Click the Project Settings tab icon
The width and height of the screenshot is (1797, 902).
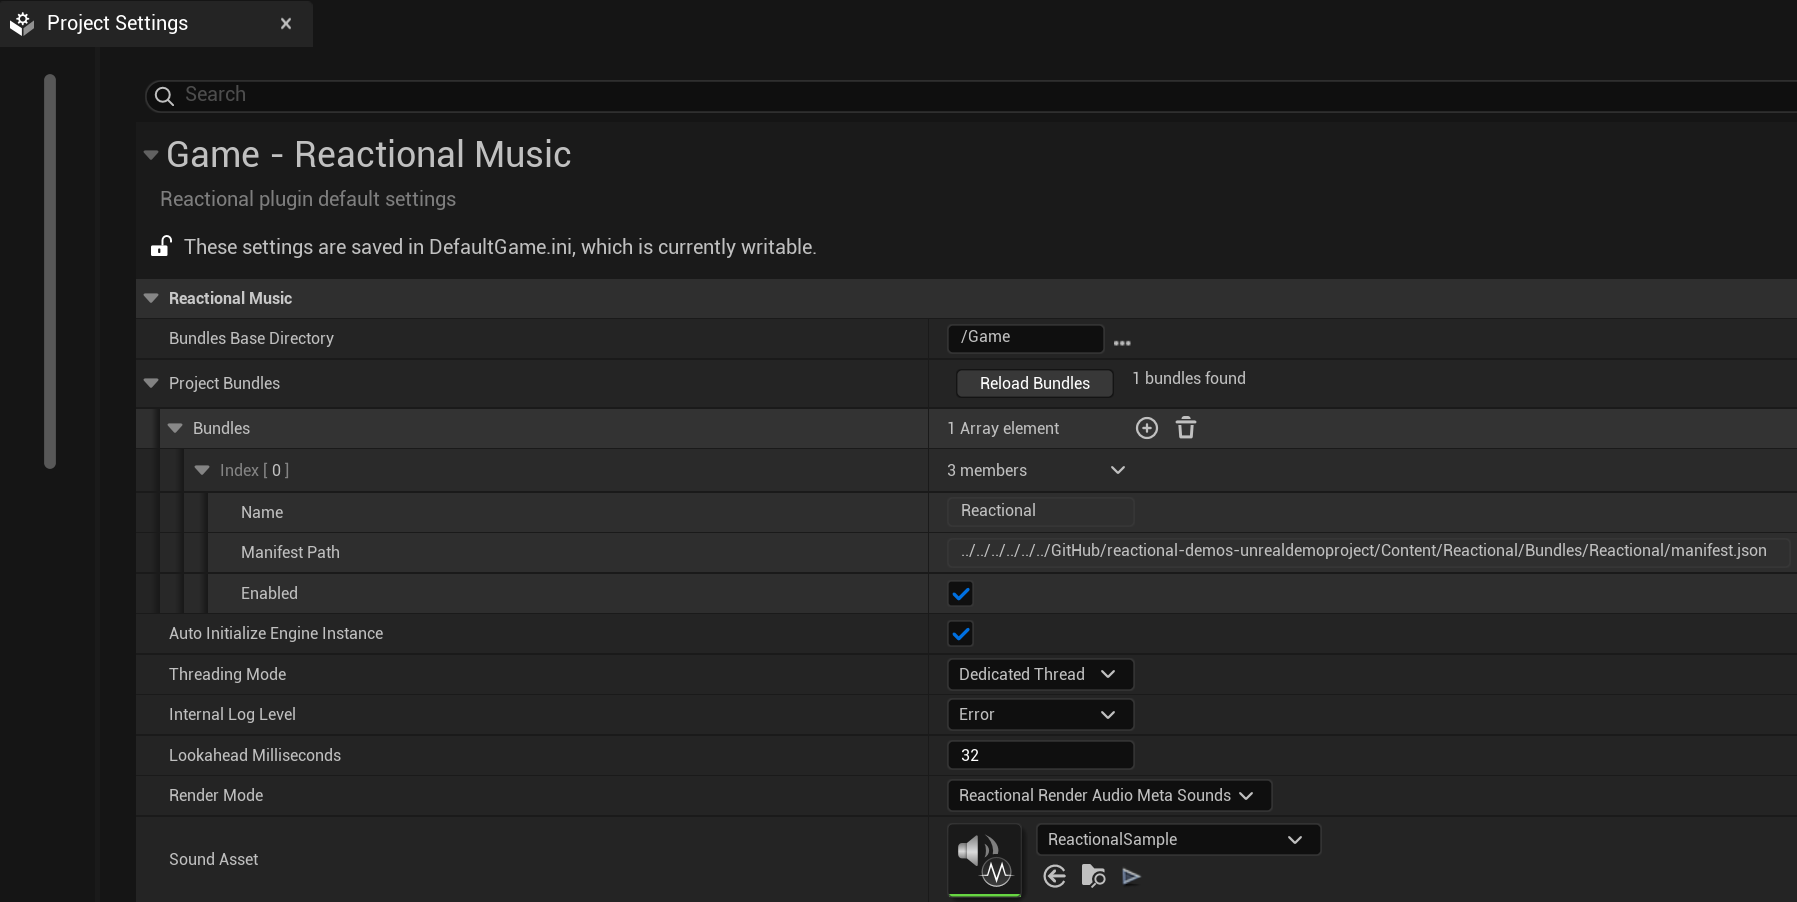[22, 24]
